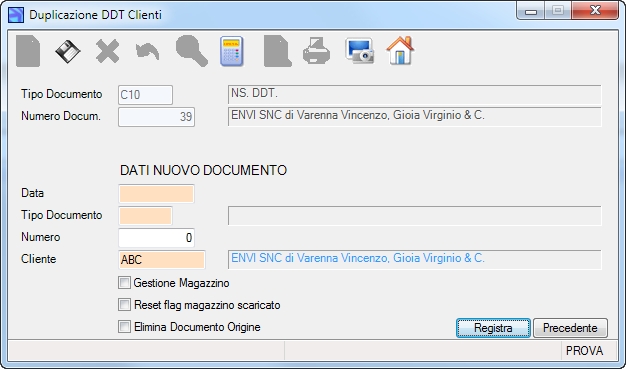Click the X delete toolbar icon
Viewport: 626px width, 369px height.
pos(107,51)
